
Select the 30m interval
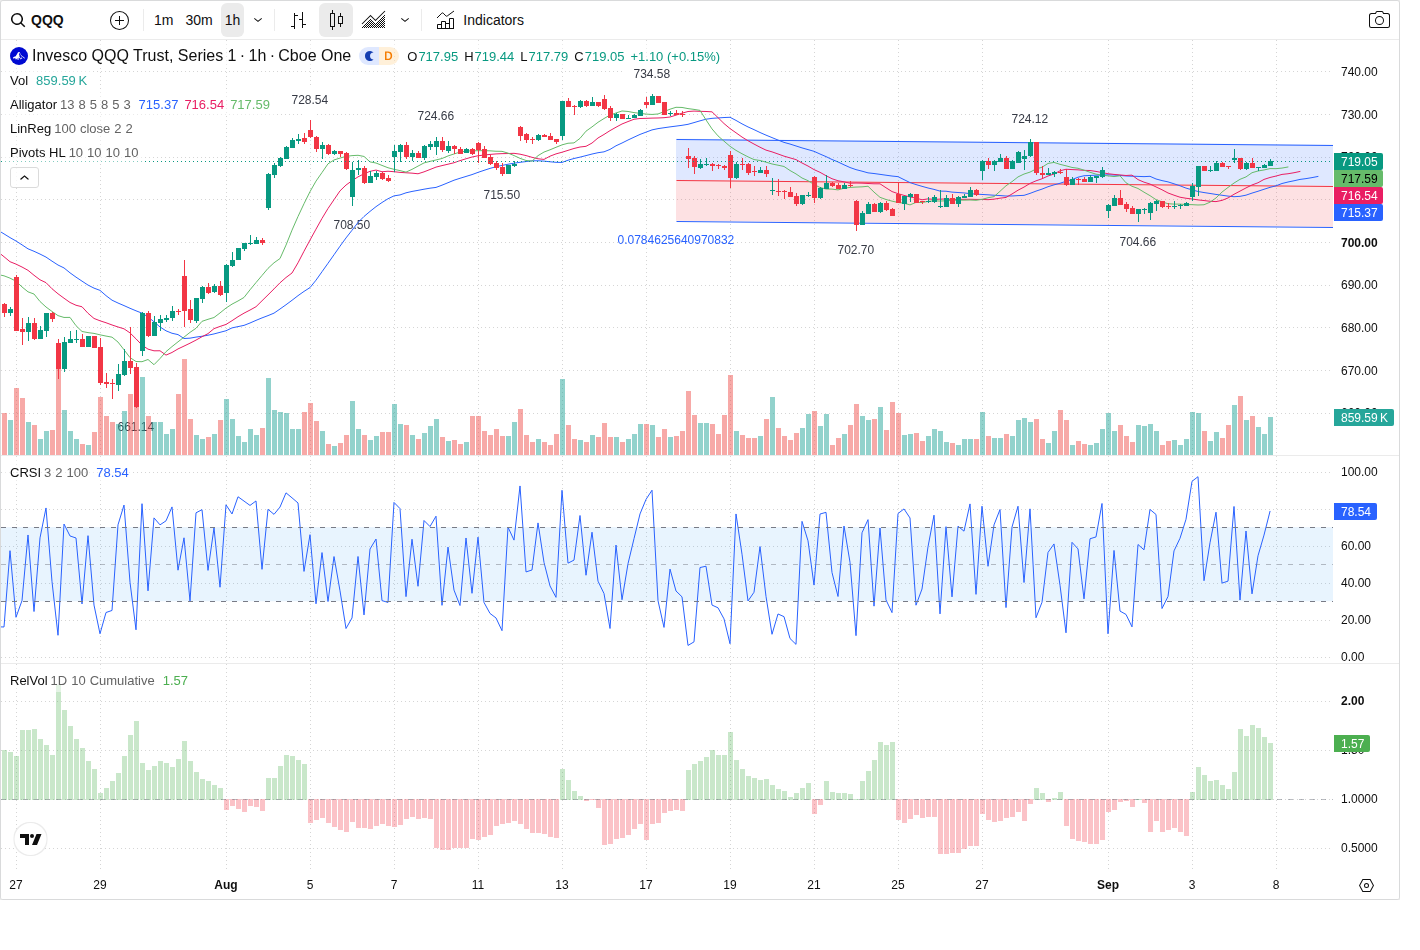point(199,20)
